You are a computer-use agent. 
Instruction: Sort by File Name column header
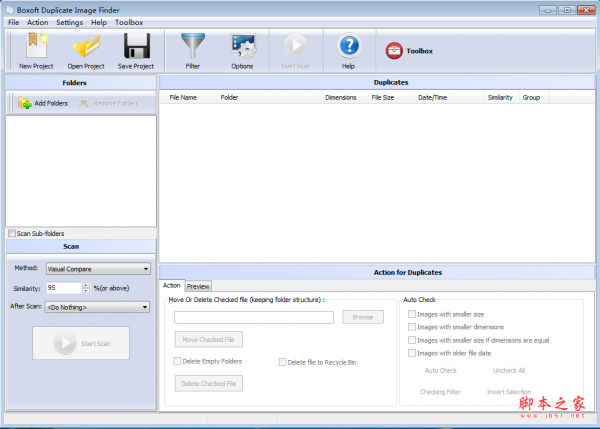(x=188, y=98)
